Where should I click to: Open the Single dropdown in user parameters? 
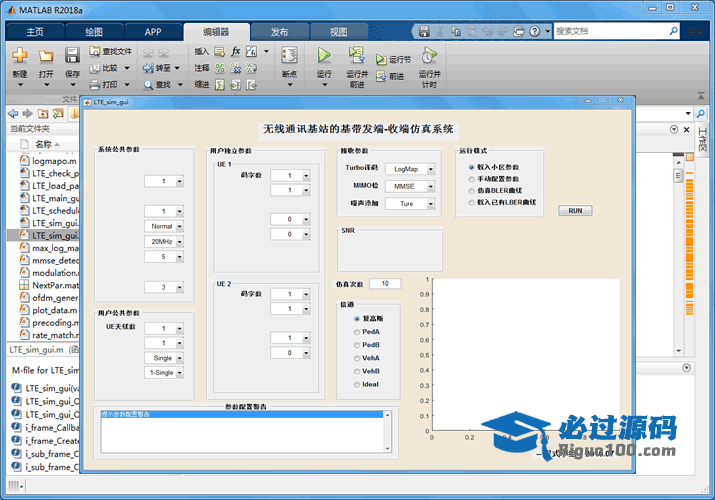click(x=164, y=358)
